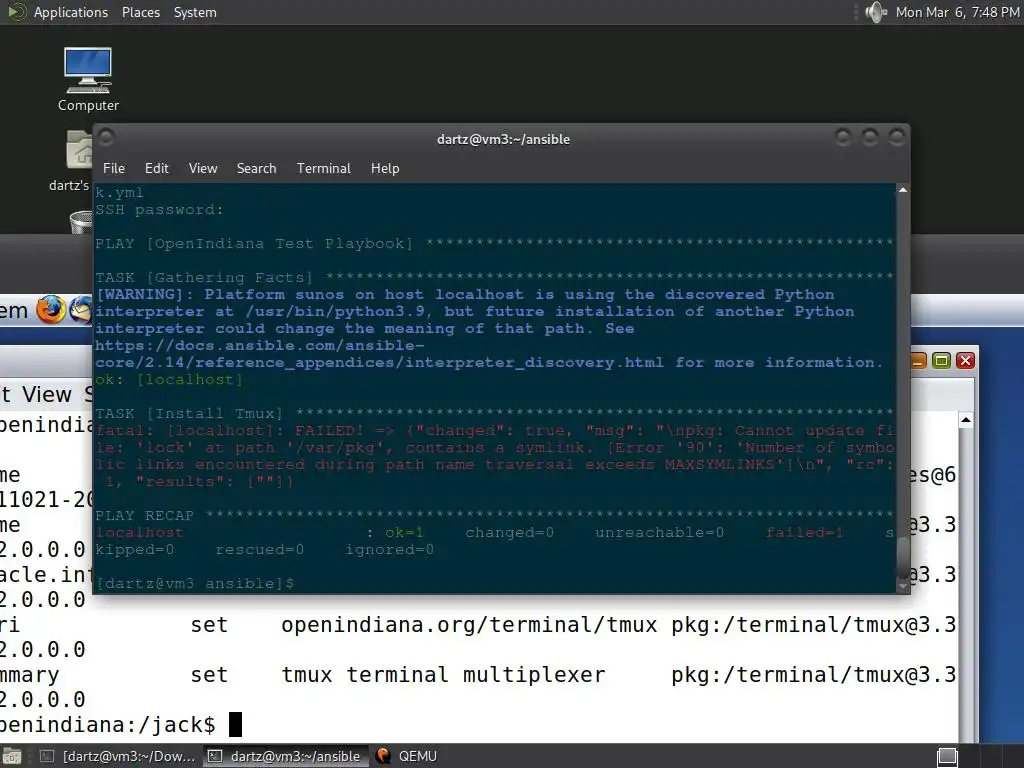Switch to dartz@vm3:~/Dow... taskbar window
Screen dimensions: 1024x768
(118, 756)
